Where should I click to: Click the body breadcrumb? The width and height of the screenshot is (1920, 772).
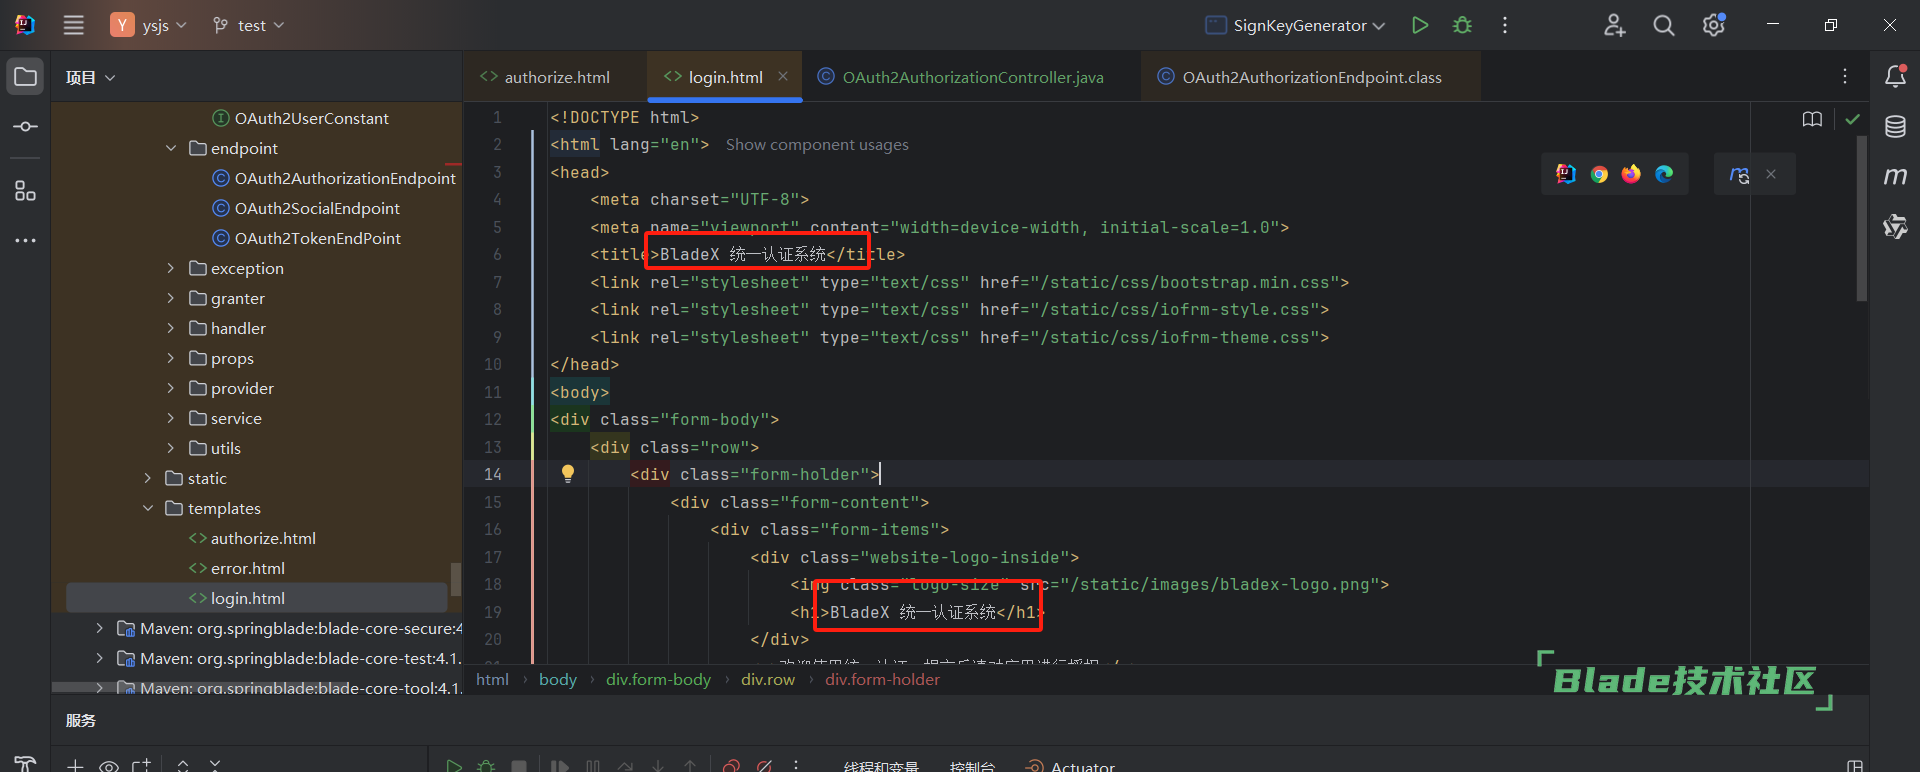click(558, 680)
